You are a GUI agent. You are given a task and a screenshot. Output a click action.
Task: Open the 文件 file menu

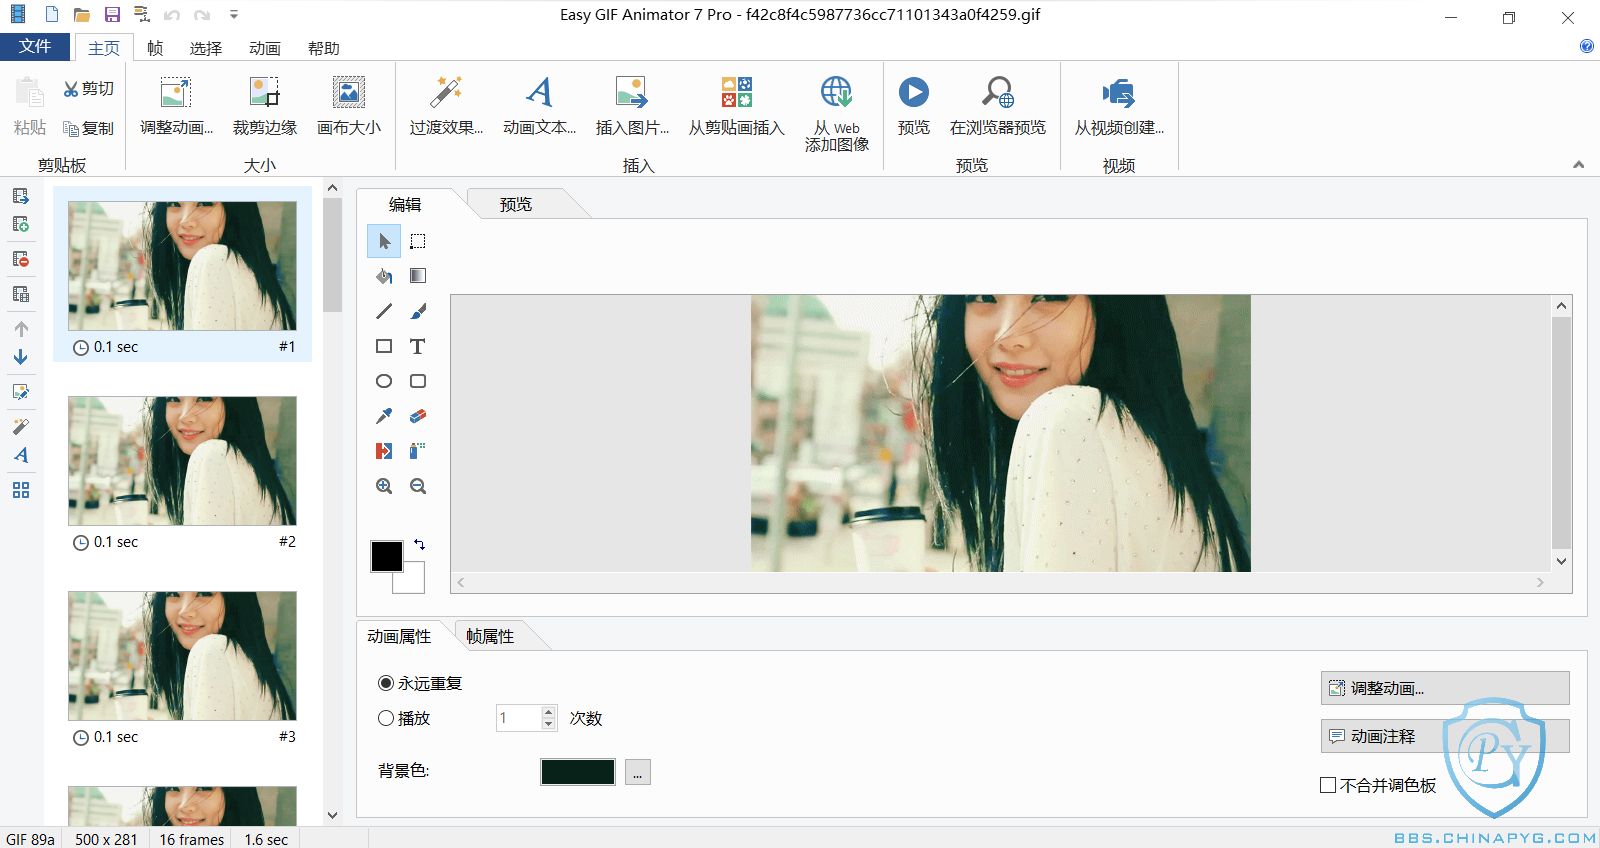pyautogui.click(x=35, y=47)
